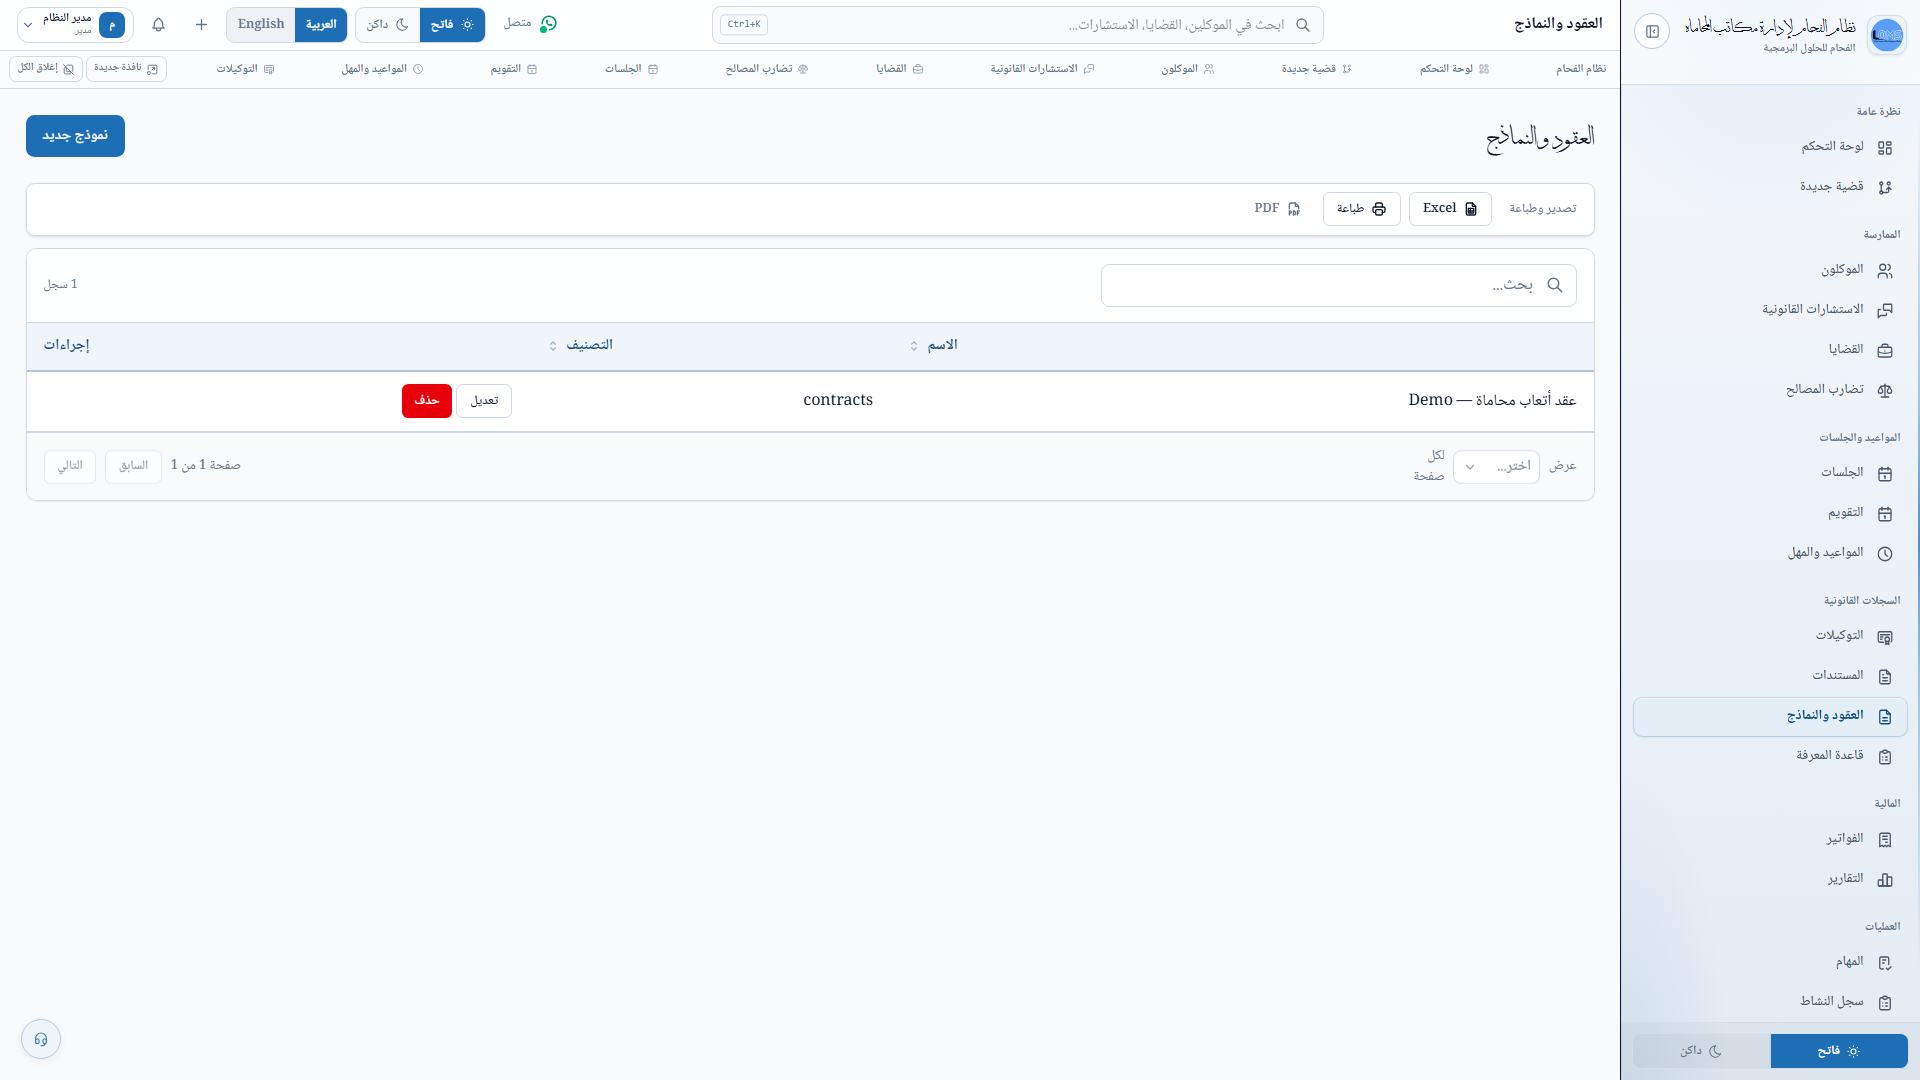The image size is (1920, 1080).
Task: Click the magnifier icon in table search
Action: (x=1554, y=285)
